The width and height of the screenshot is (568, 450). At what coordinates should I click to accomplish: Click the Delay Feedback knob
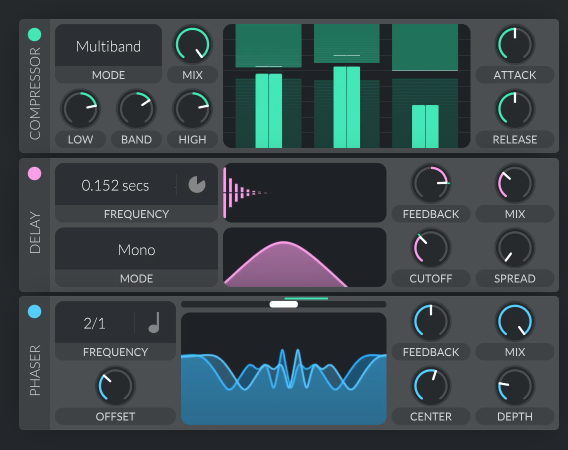431,183
